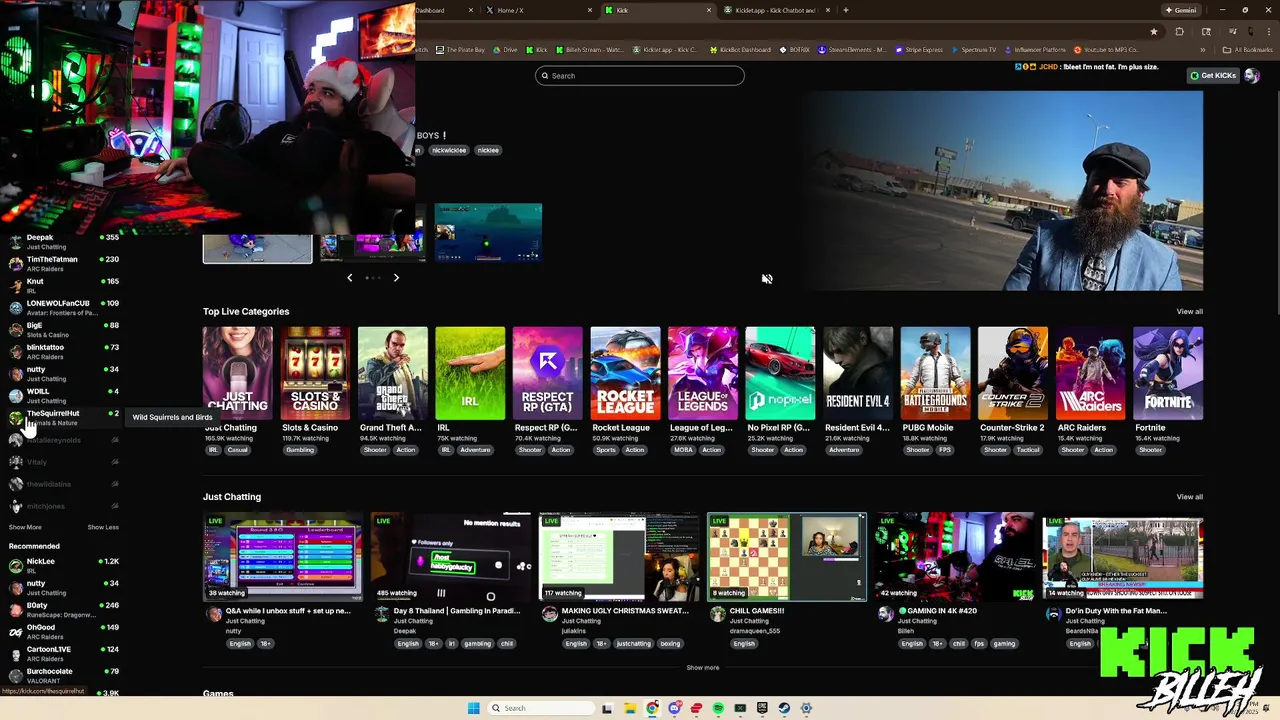Open the KickBot Dashboard bookmark
This screenshot has height=720, width=1280.
[740, 49]
